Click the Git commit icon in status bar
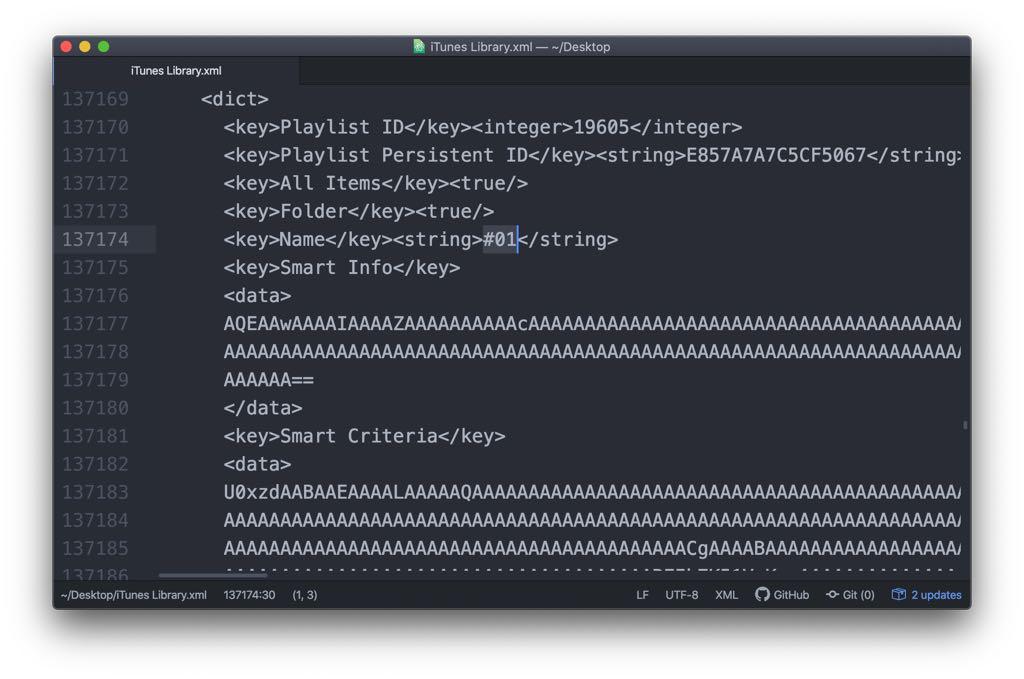The height and width of the screenshot is (679, 1024). click(832, 595)
